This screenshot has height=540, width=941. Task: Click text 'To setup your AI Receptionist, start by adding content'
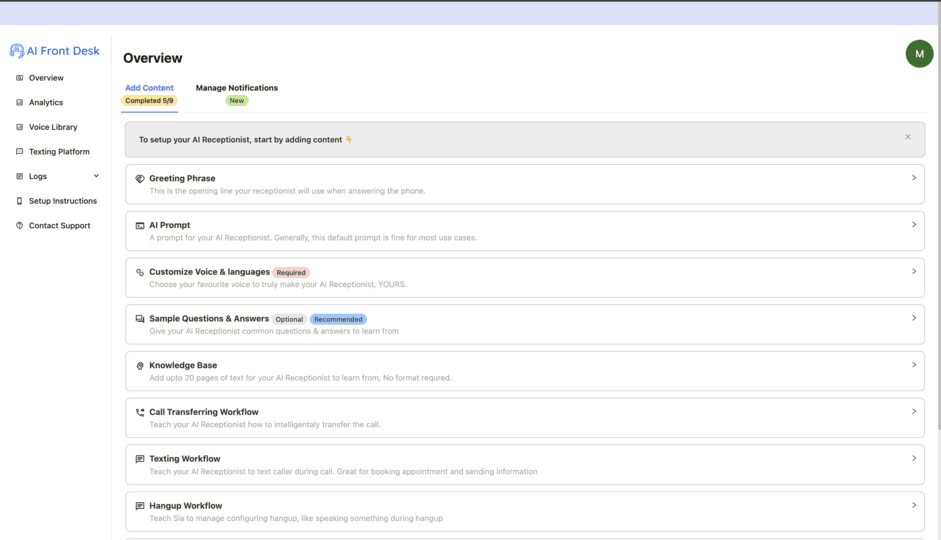[241, 140]
